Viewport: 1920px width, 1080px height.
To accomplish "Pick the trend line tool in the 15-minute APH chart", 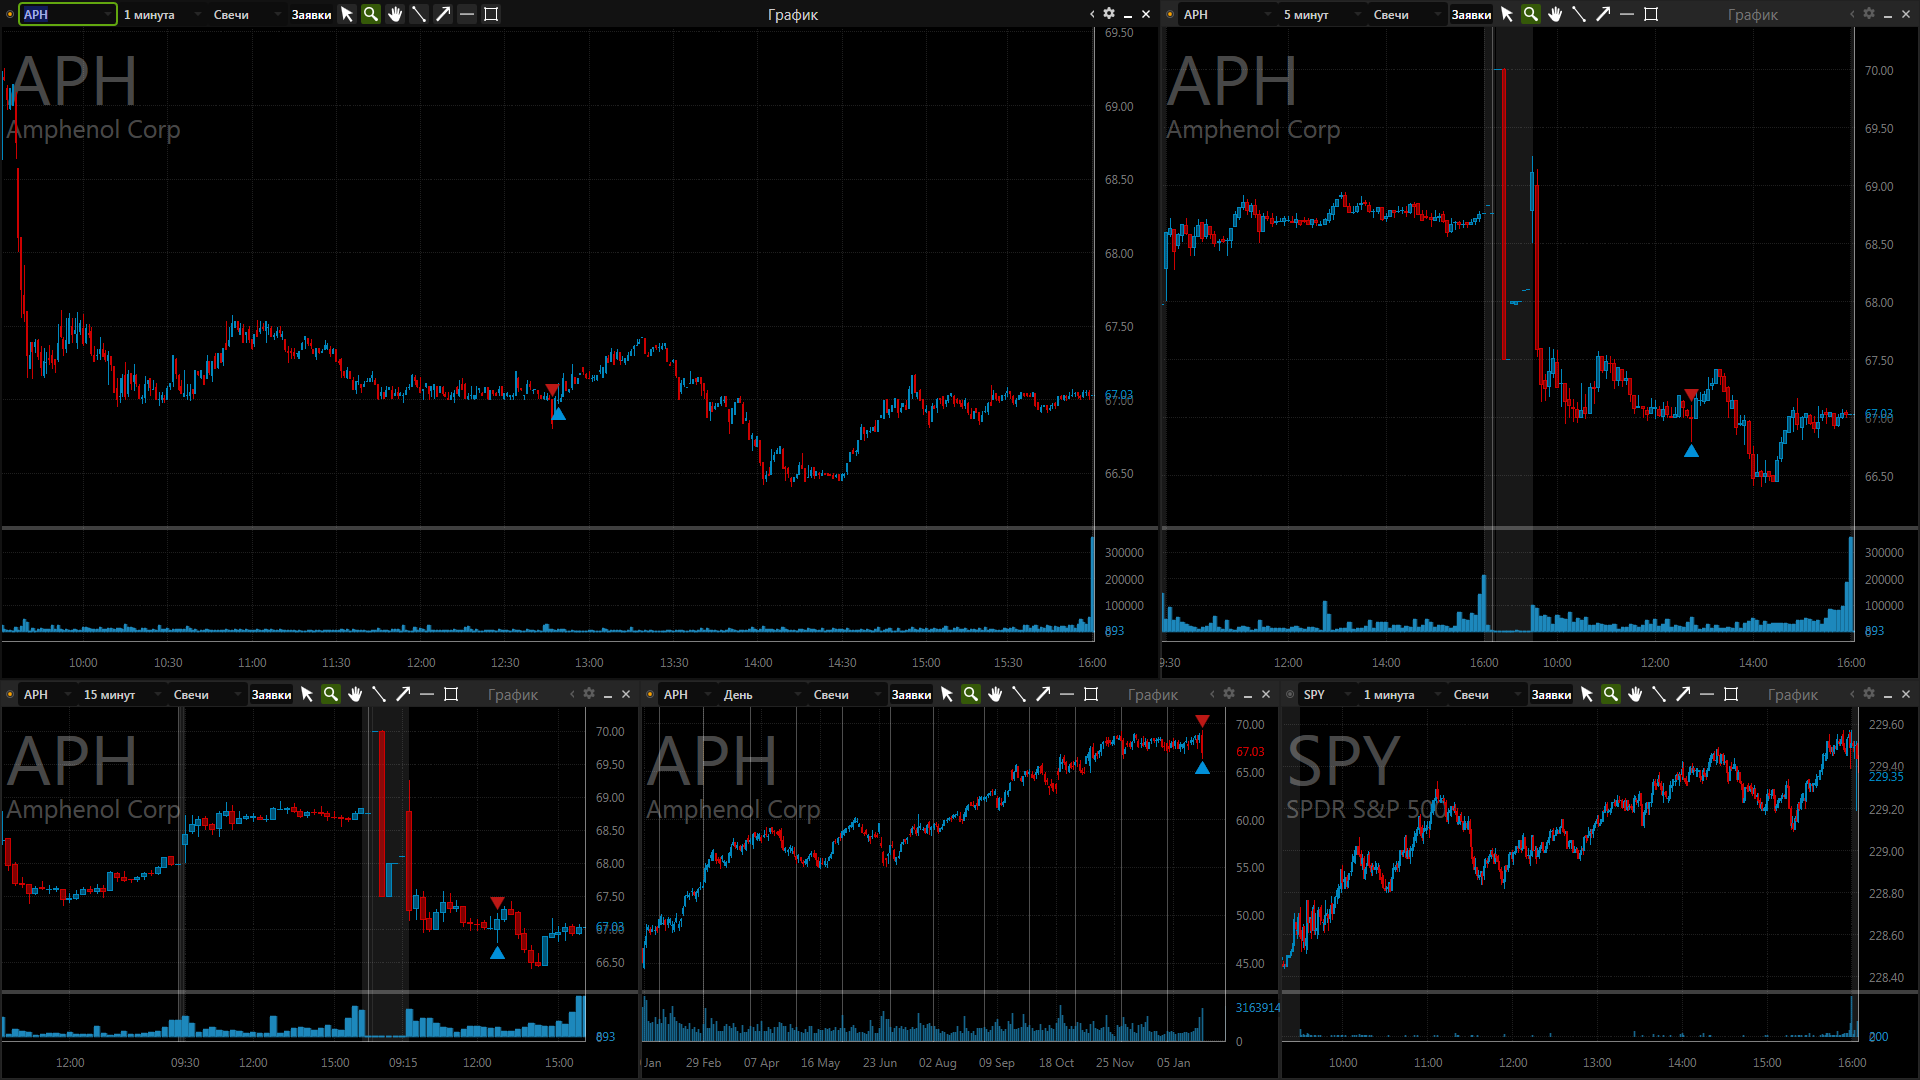I will [x=379, y=694].
